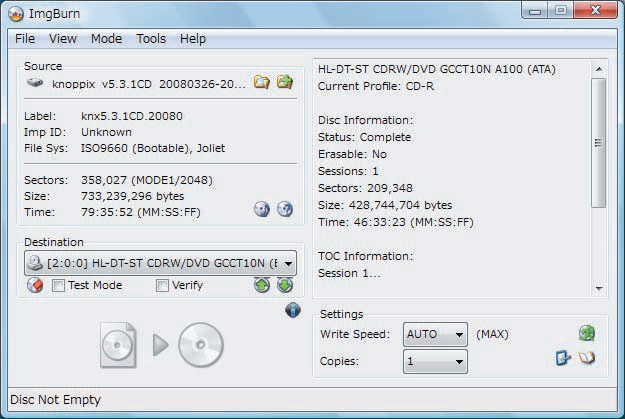Click the Size: 428,744,704 bytes line
The width and height of the screenshot is (625, 419).
tap(385, 205)
